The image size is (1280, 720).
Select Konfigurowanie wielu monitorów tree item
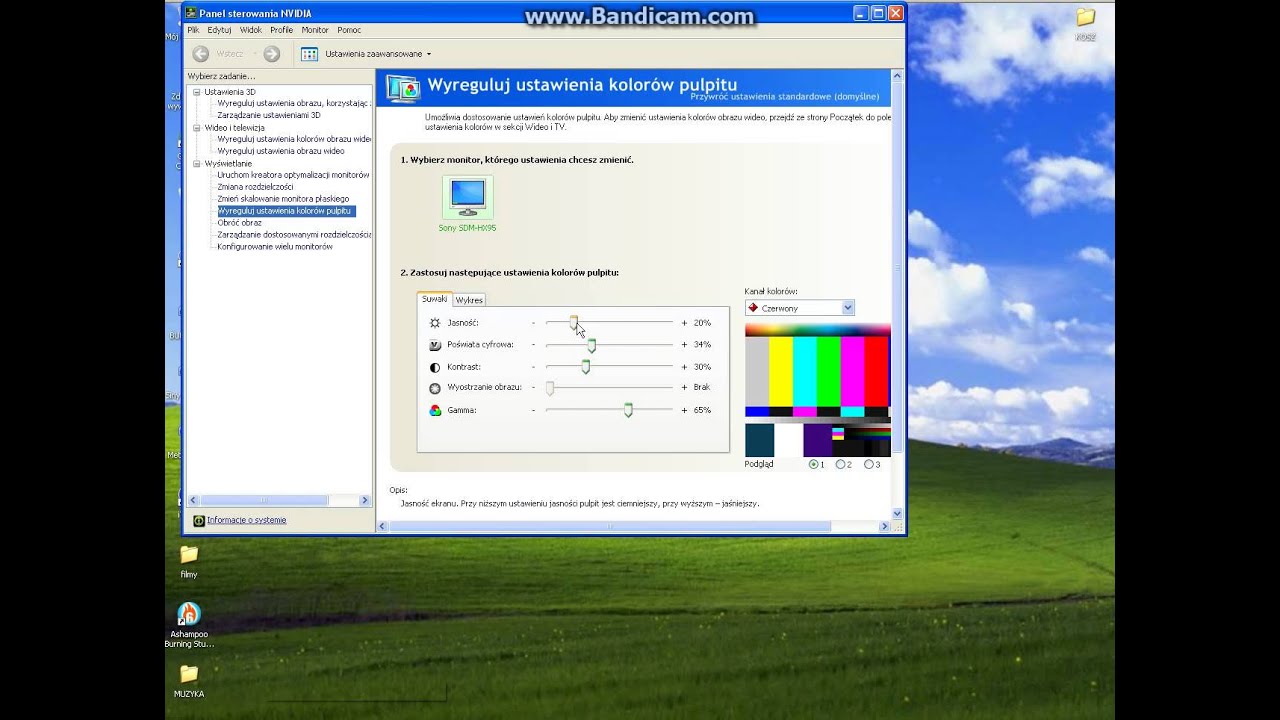pyautogui.click(x=275, y=246)
